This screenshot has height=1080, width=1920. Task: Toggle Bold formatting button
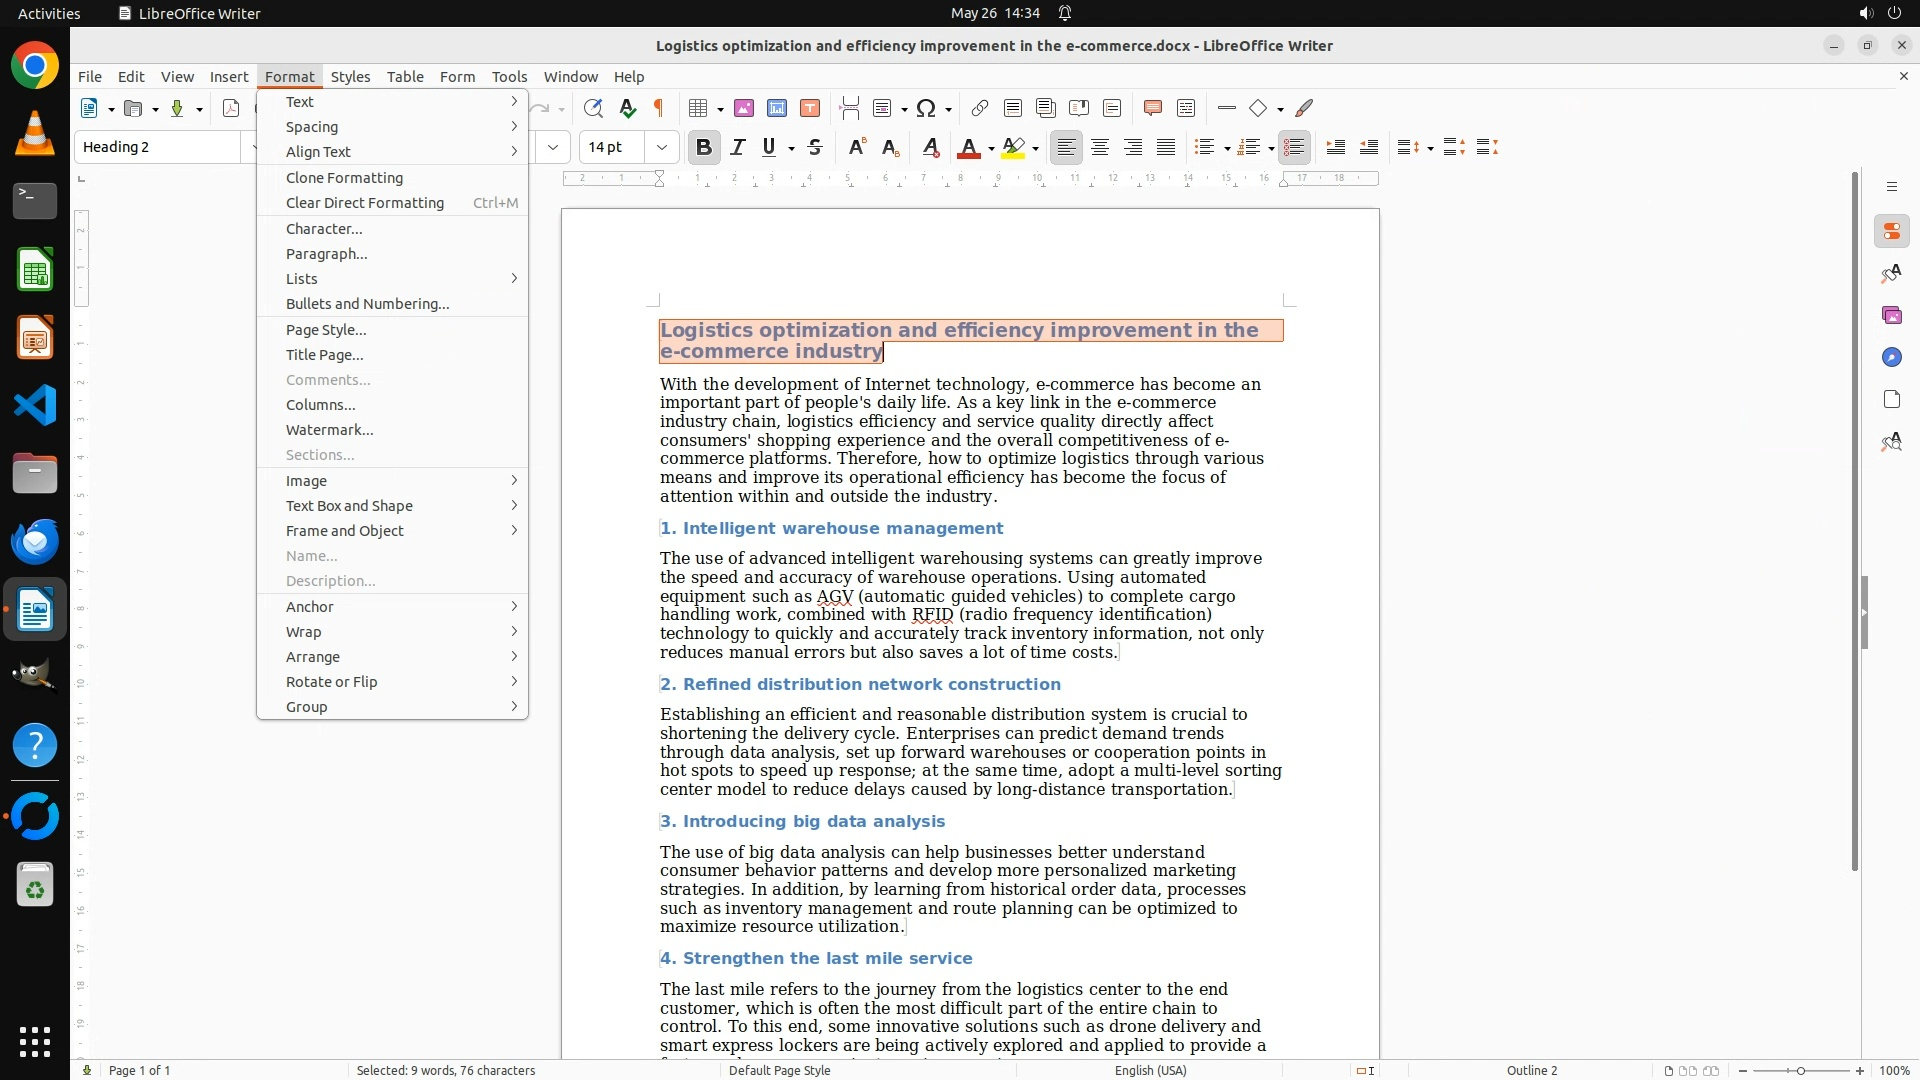click(x=703, y=148)
